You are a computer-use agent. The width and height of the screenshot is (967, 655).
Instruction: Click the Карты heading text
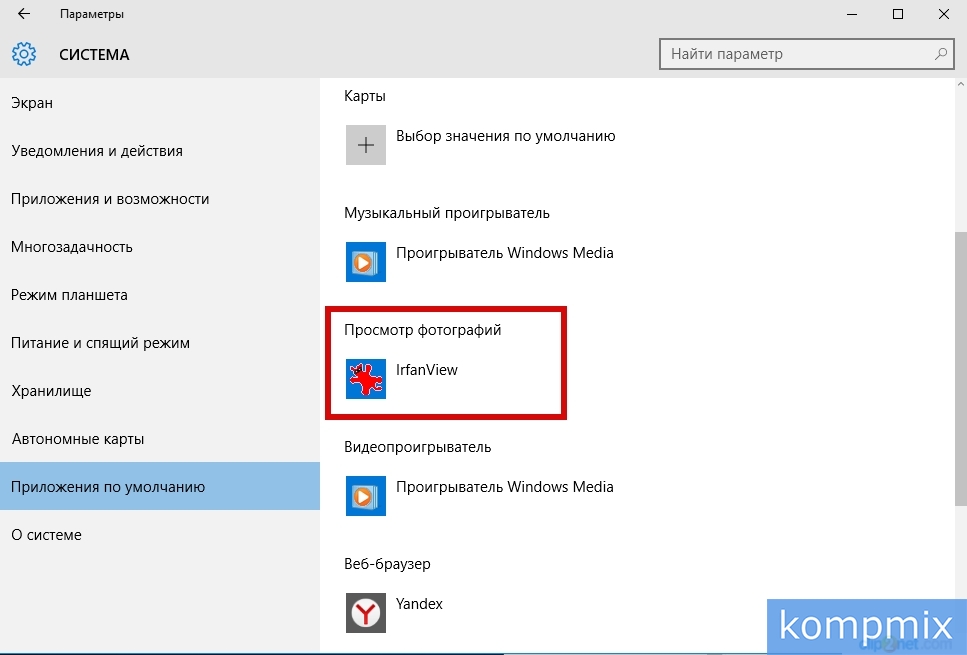365,96
